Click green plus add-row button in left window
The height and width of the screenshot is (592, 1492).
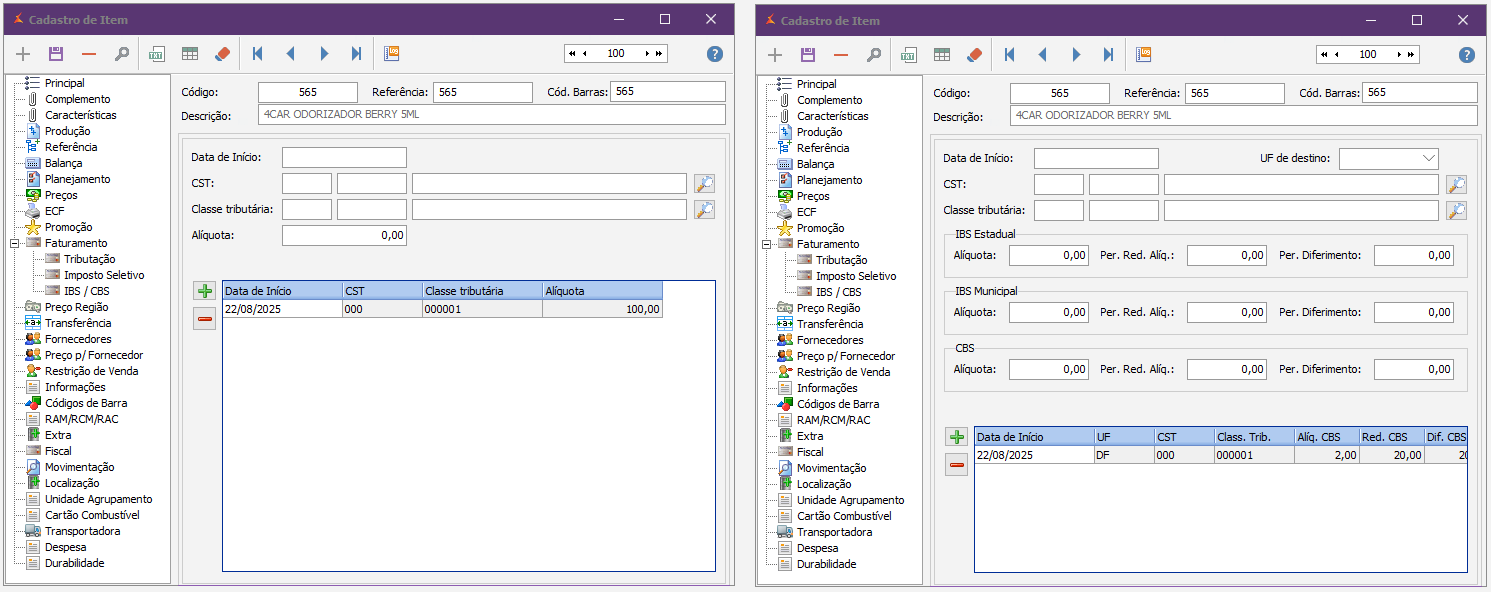(x=205, y=291)
